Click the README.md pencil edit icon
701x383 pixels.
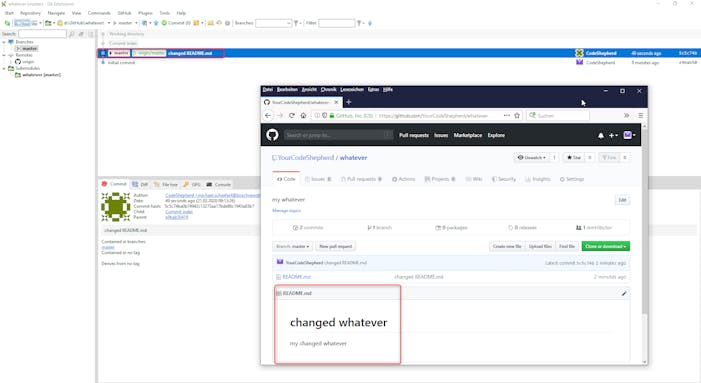pyautogui.click(x=624, y=294)
